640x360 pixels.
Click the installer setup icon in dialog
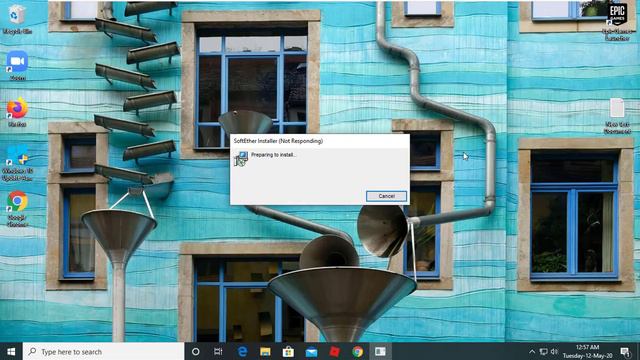tap(241, 159)
